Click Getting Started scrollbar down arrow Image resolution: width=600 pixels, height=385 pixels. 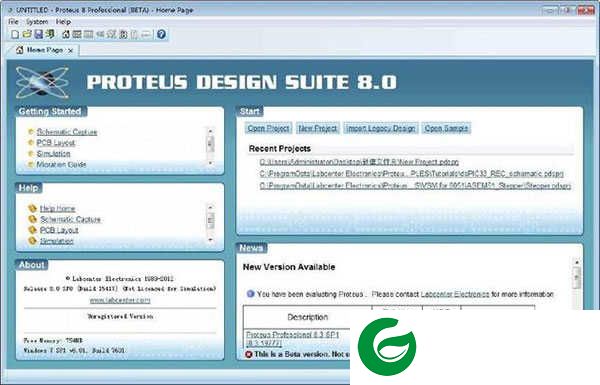[x=210, y=163]
